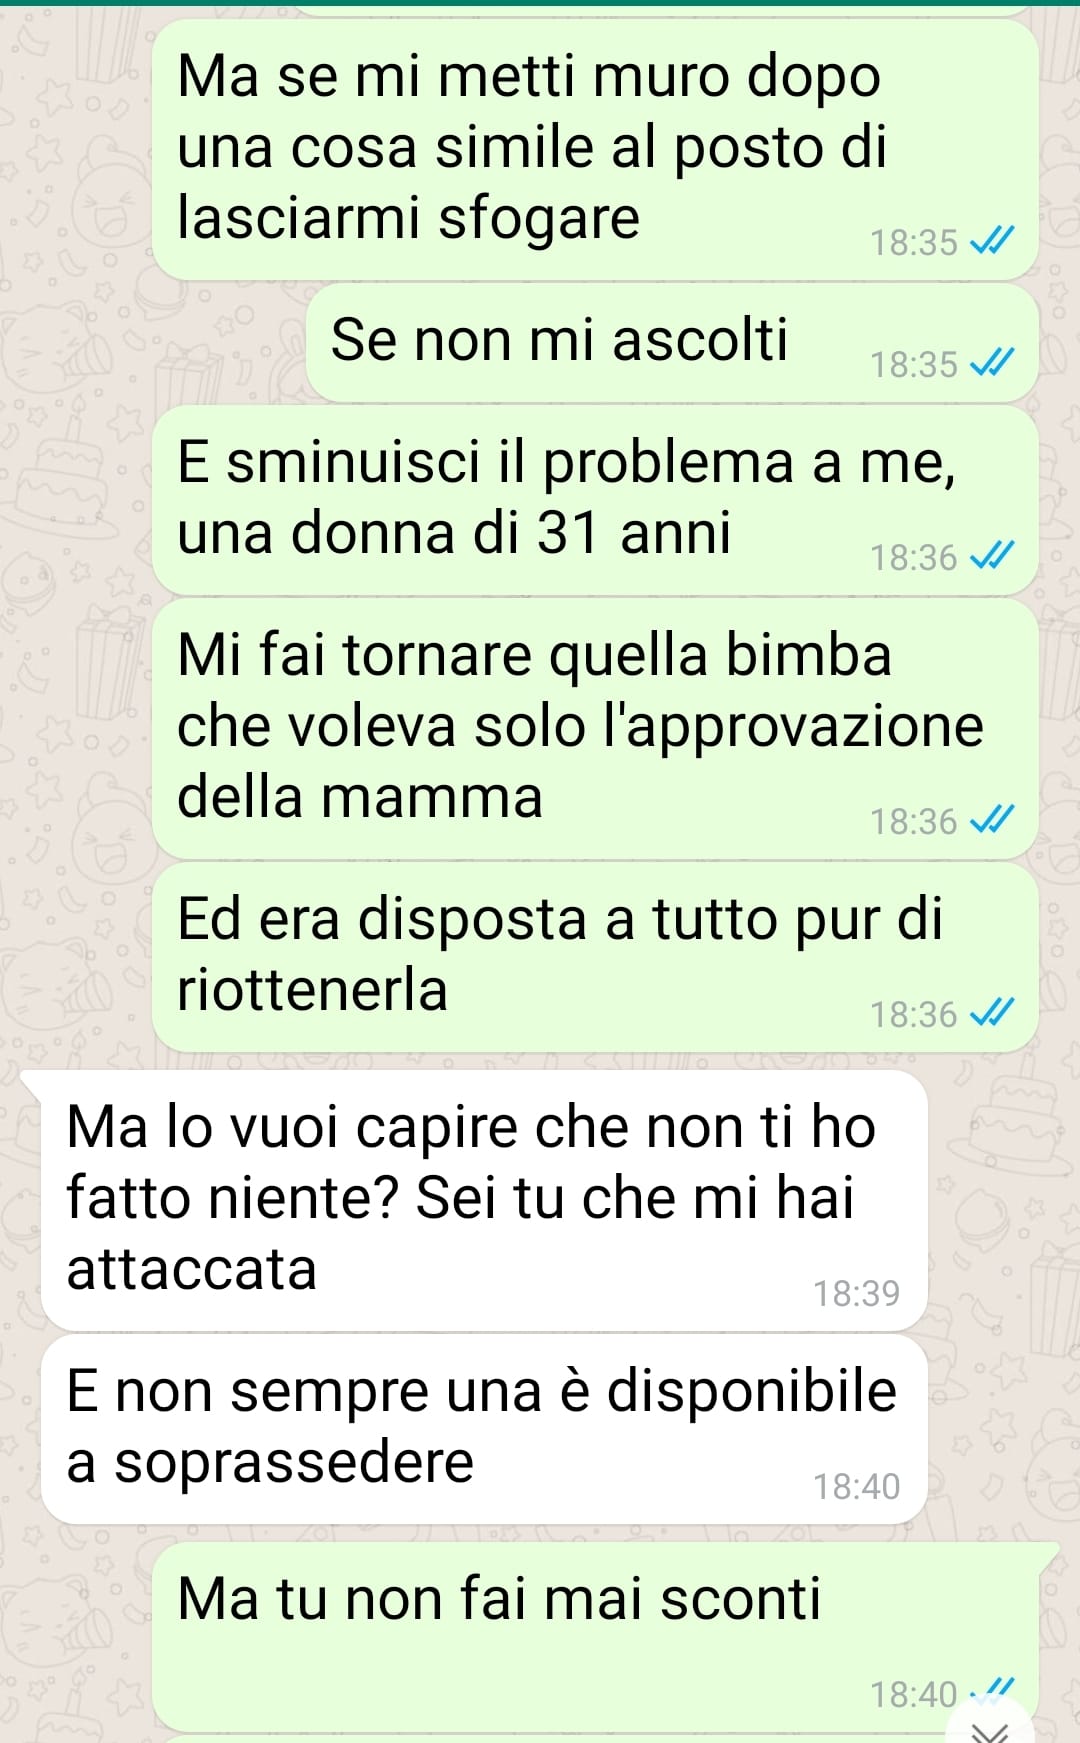Select message "E sminuisci il problema a me"
This screenshot has width=1080, height=1743.
595,500
